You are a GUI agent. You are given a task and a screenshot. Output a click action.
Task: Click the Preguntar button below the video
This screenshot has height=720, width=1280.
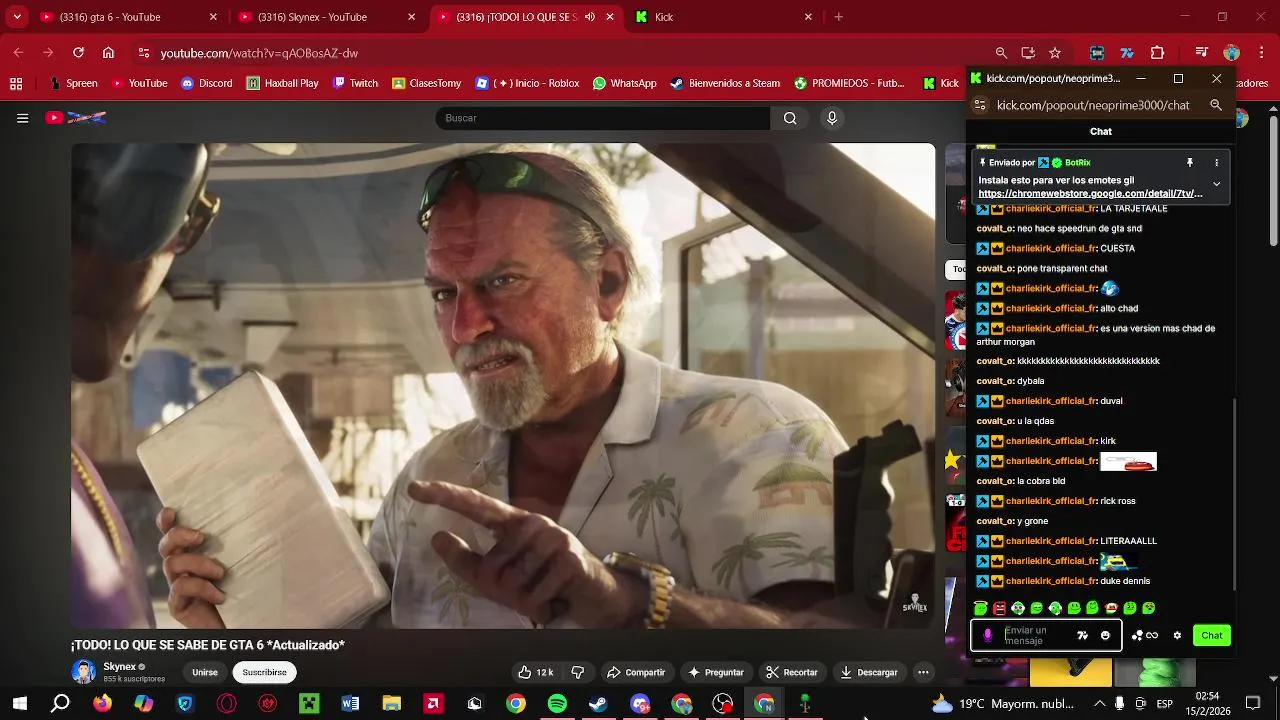coord(716,672)
